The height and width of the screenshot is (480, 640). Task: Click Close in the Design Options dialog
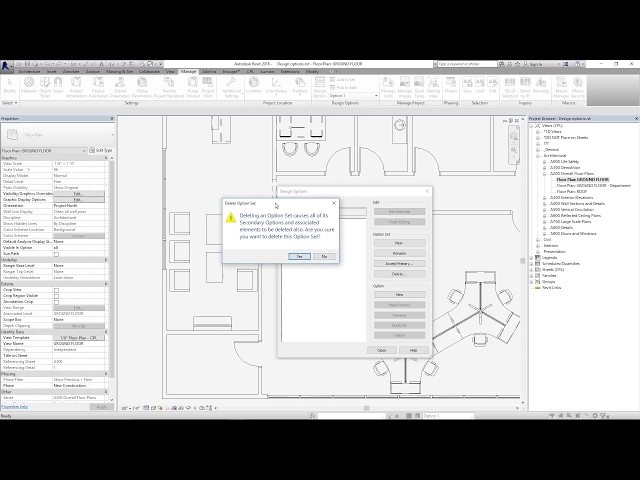382,350
